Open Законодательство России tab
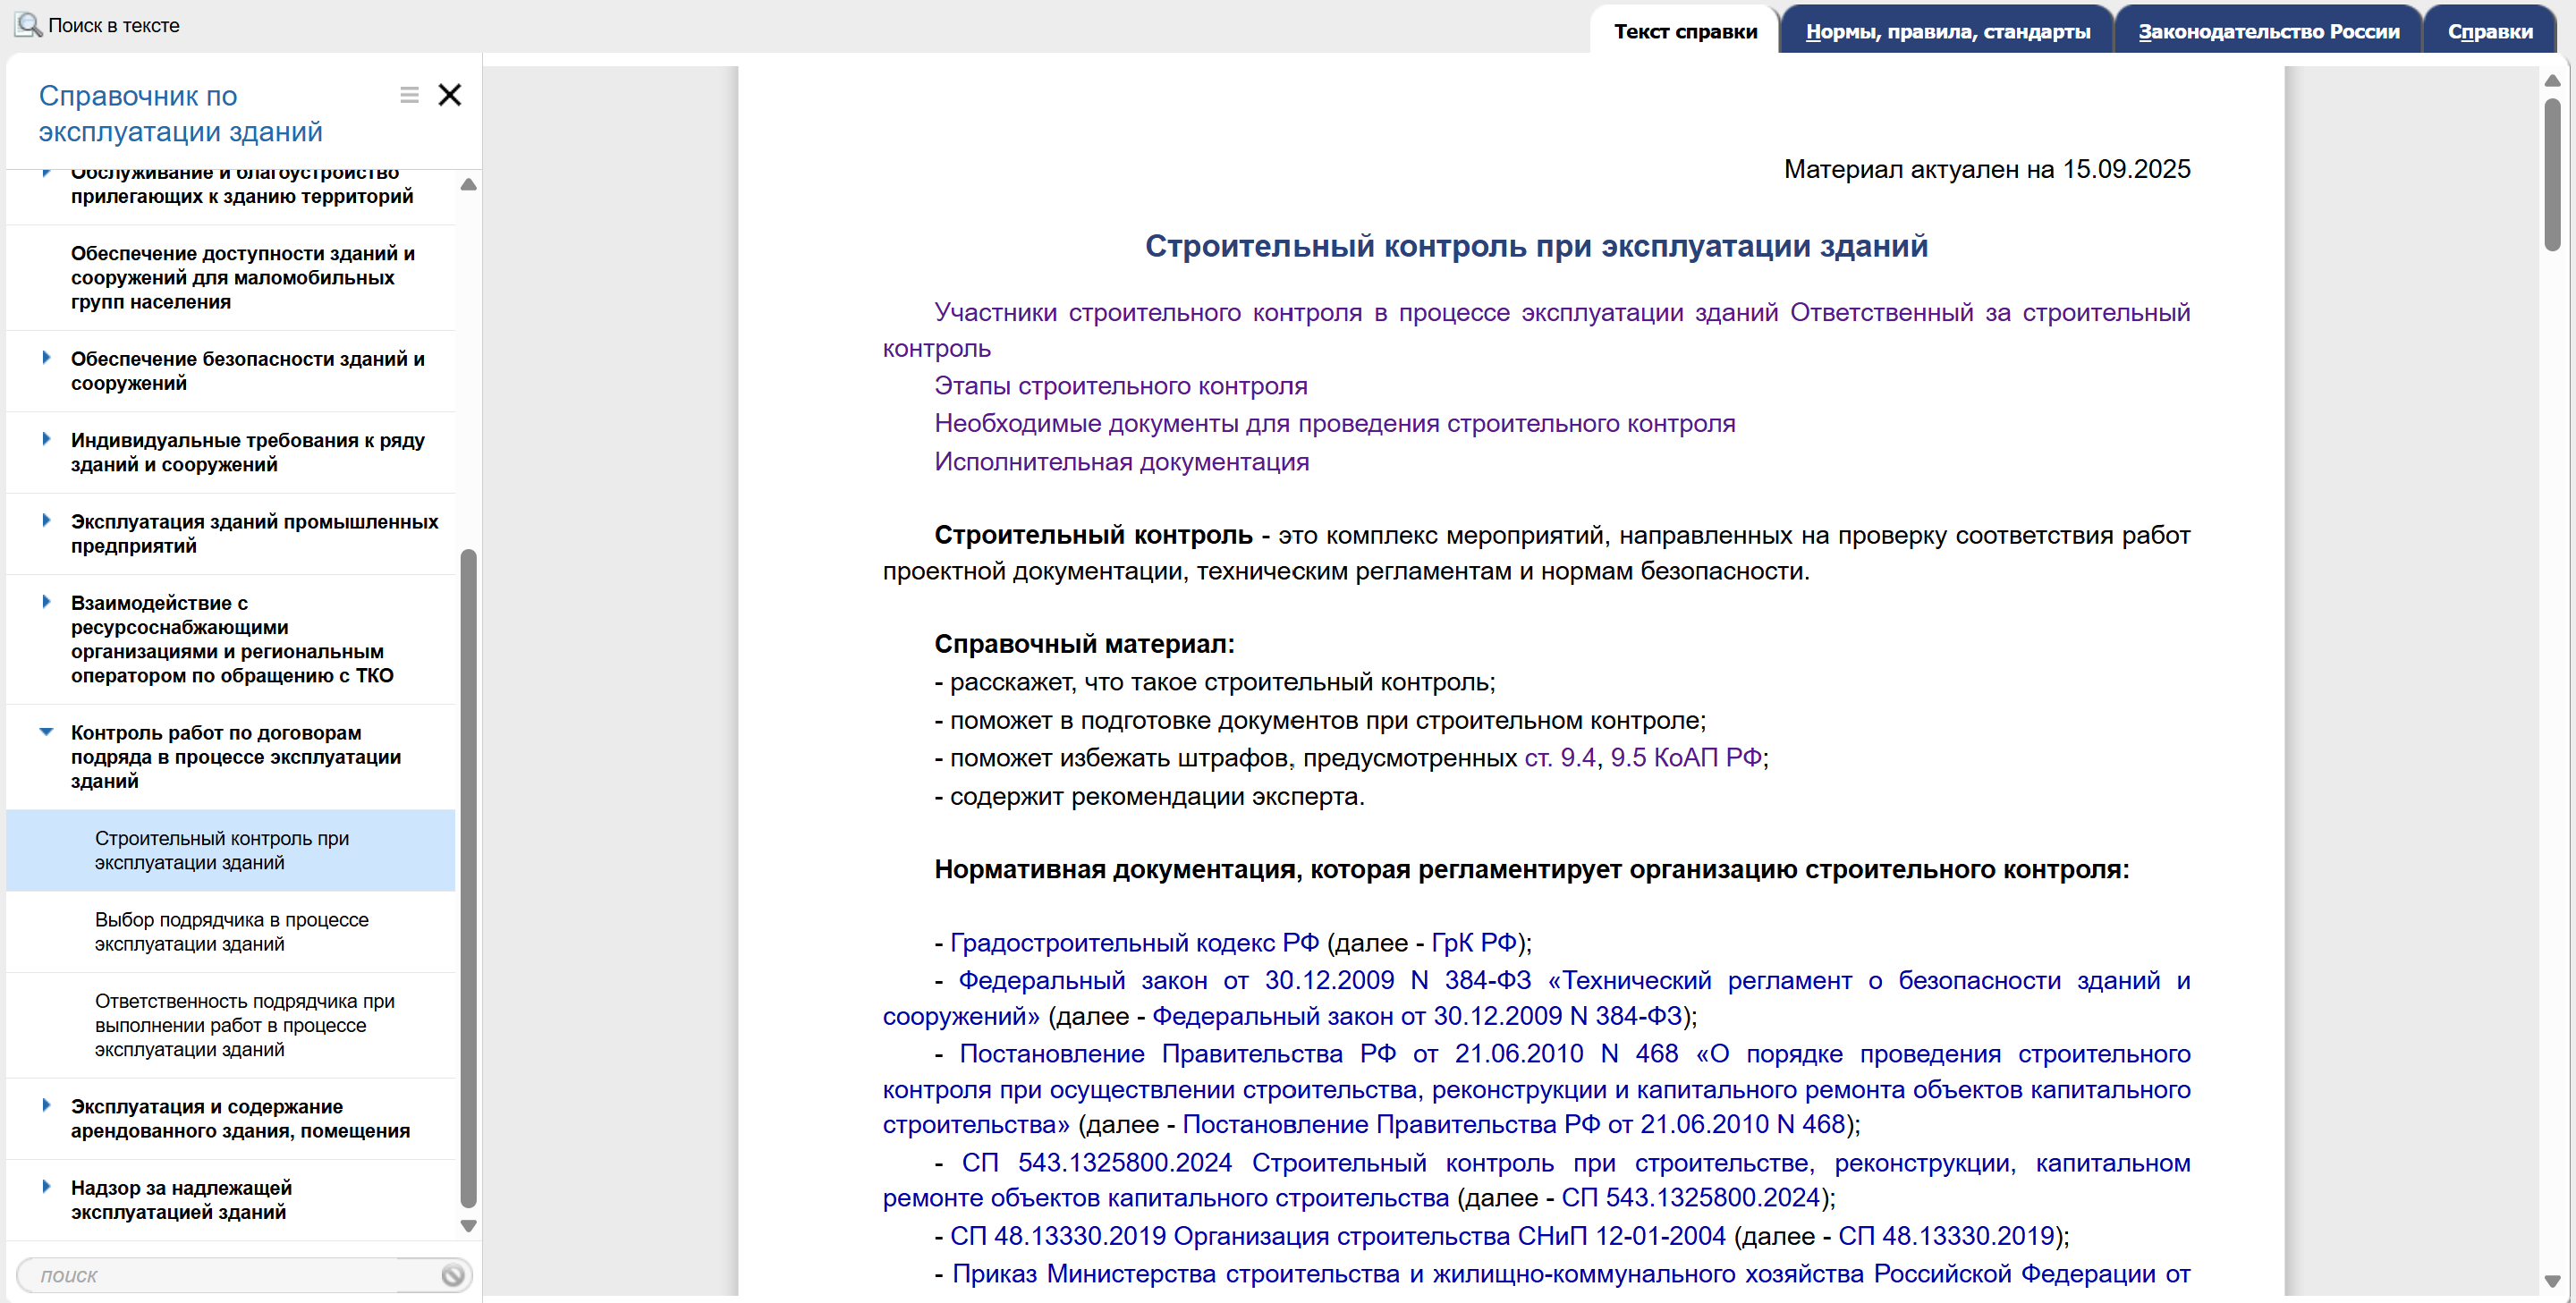The image size is (2576, 1303). (x=2268, y=31)
